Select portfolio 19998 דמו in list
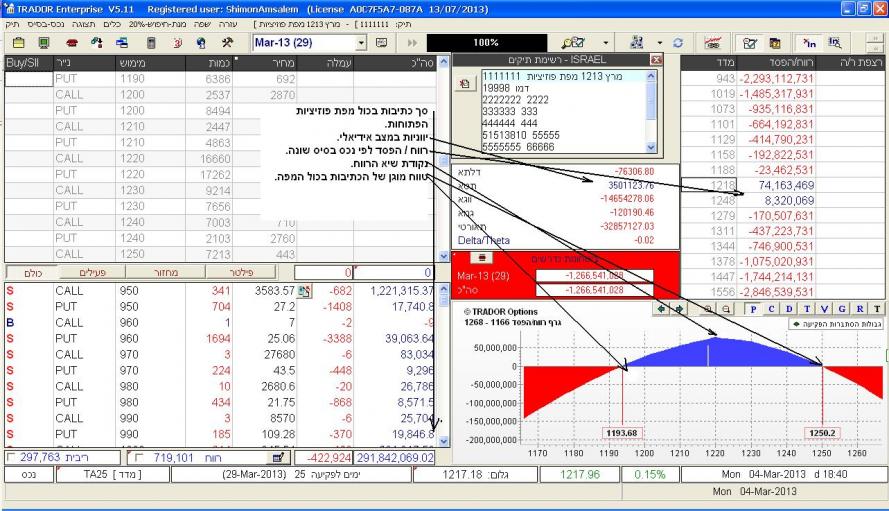 click(564, 88)
